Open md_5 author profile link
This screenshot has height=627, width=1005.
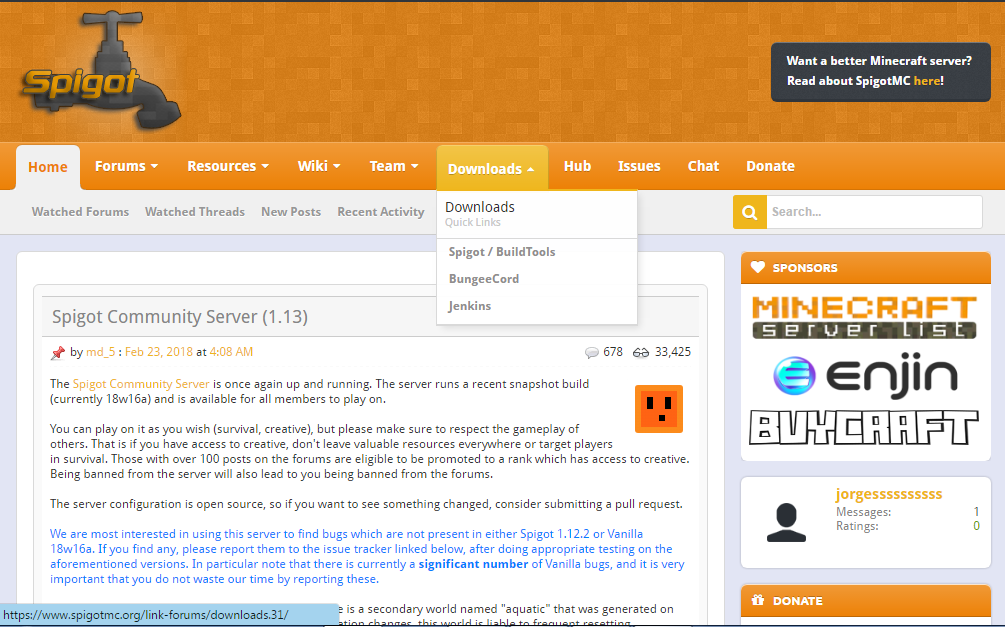tap(101, 352)
